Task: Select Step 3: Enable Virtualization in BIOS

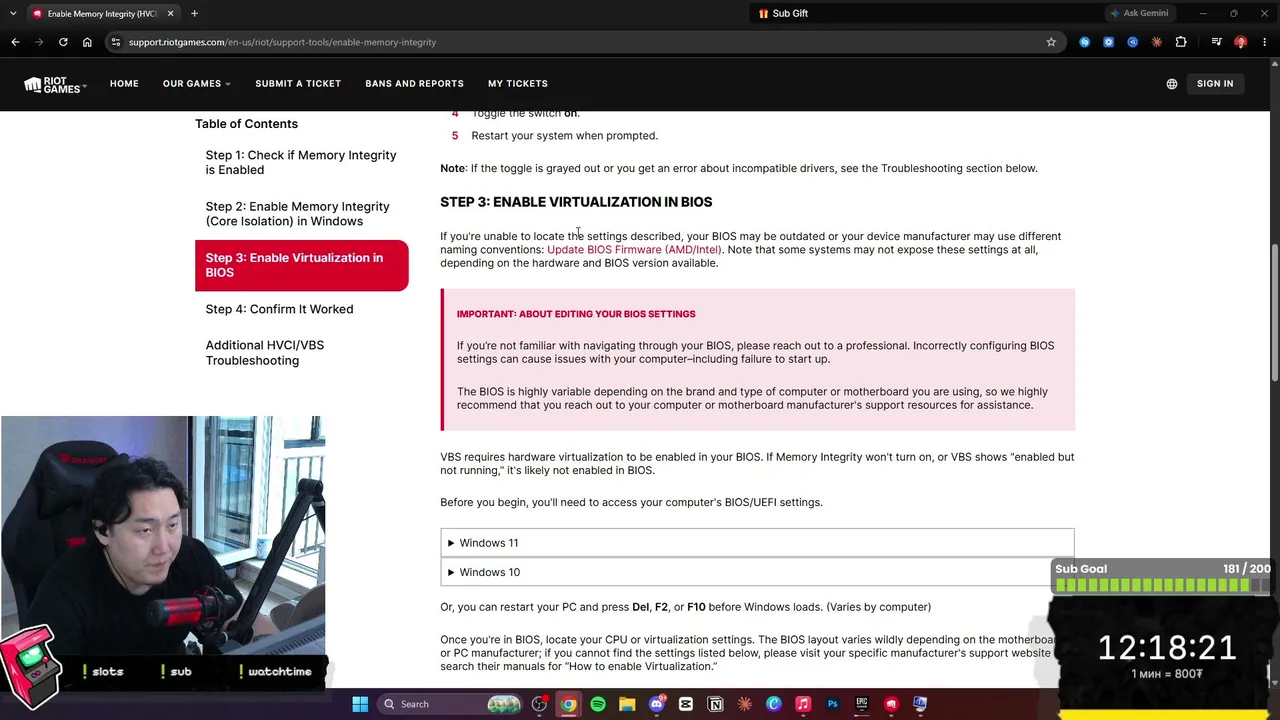Action: [301, 265]
